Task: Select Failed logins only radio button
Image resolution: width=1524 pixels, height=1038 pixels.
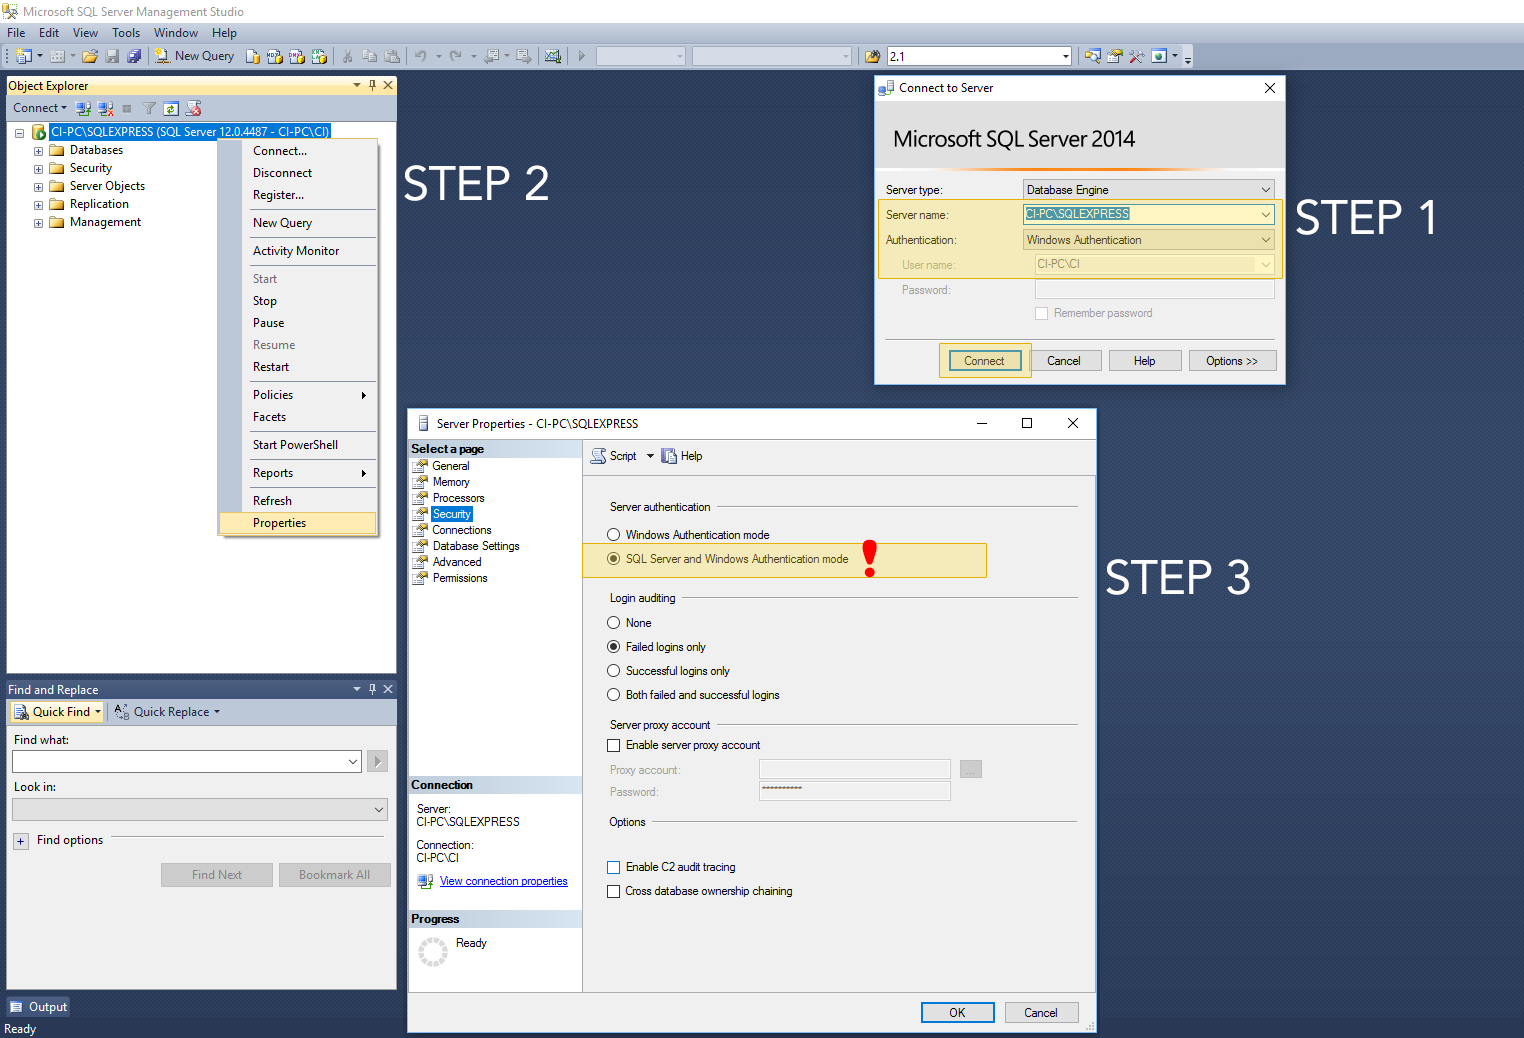Action: (x=614, y=647)
